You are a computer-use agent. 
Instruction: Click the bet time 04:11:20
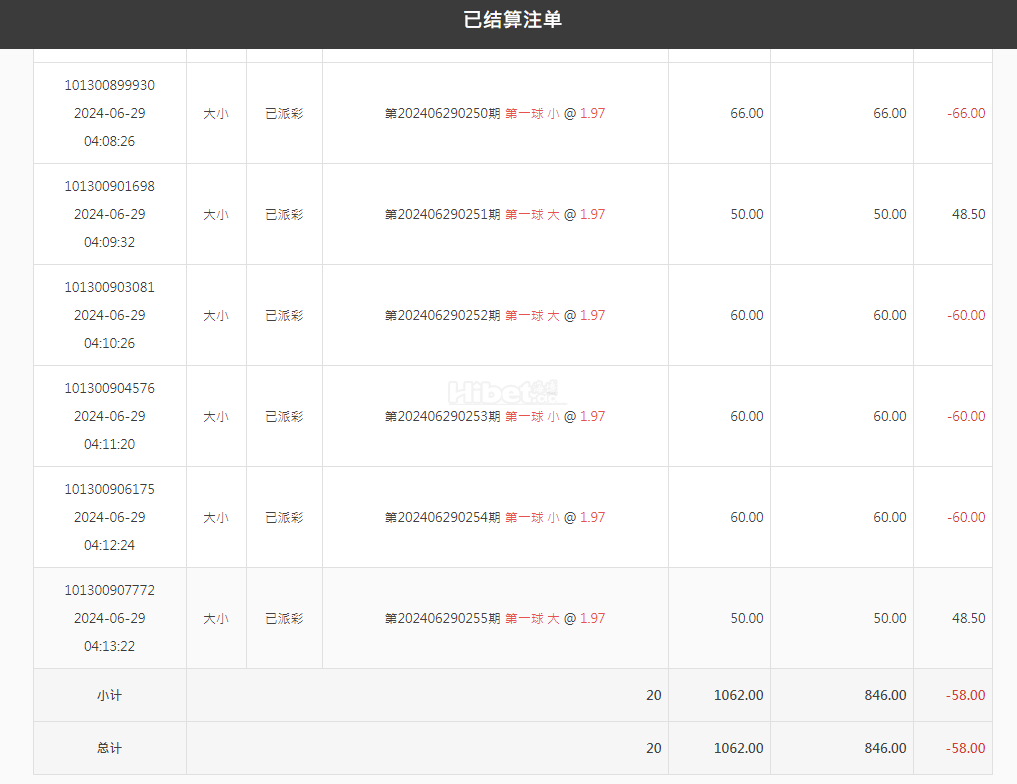coord(110,445)
